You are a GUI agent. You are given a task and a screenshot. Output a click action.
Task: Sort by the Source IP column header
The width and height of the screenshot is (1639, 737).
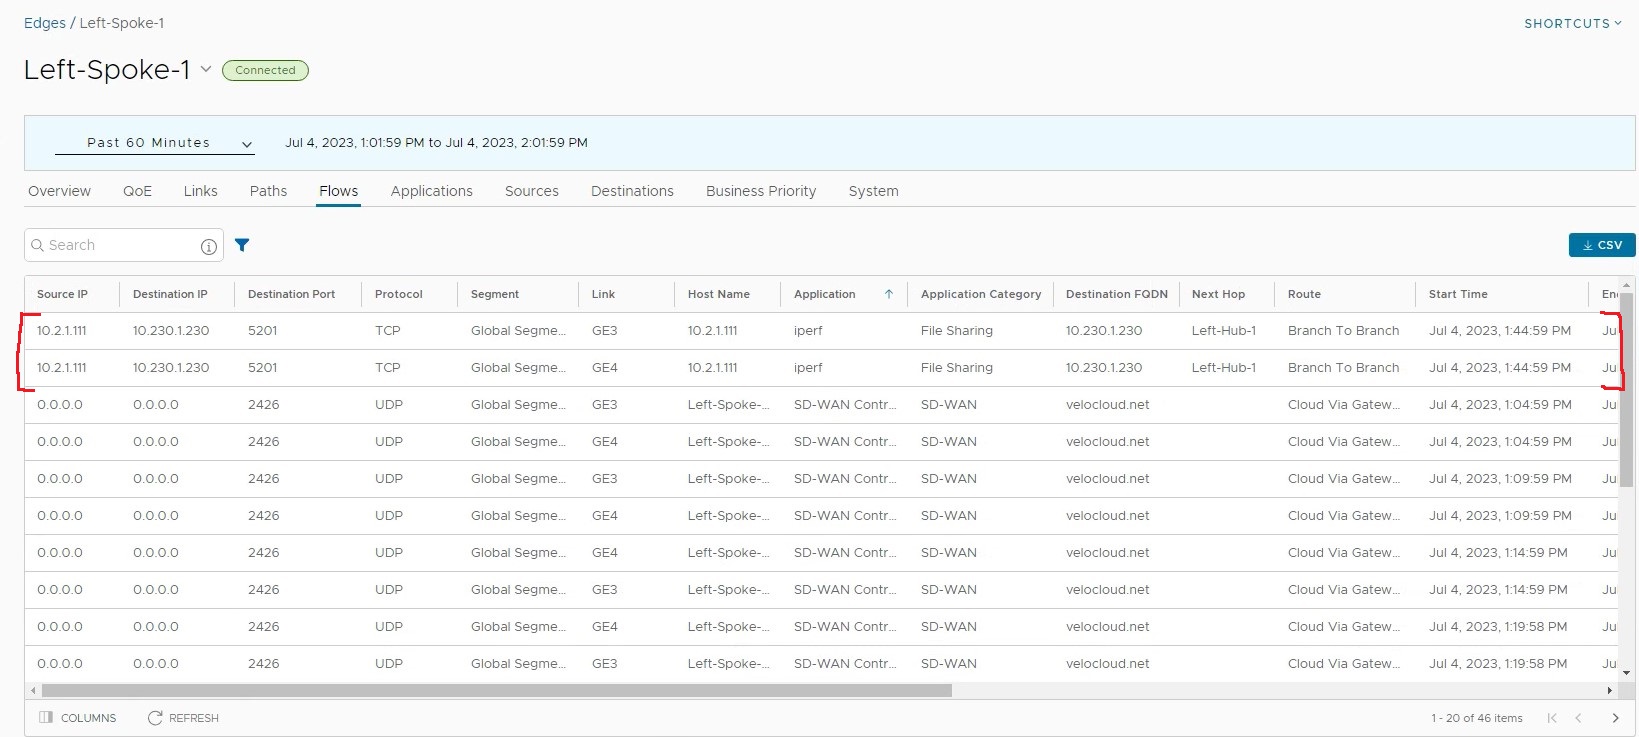point(62,294)
